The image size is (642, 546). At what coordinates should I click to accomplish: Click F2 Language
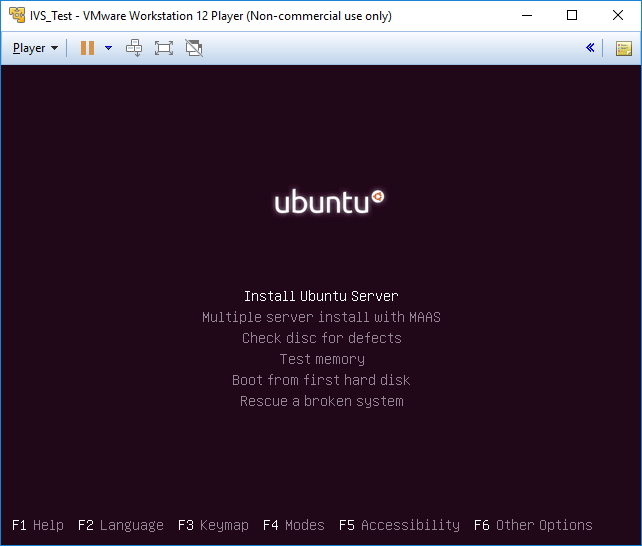click(120, 525)
